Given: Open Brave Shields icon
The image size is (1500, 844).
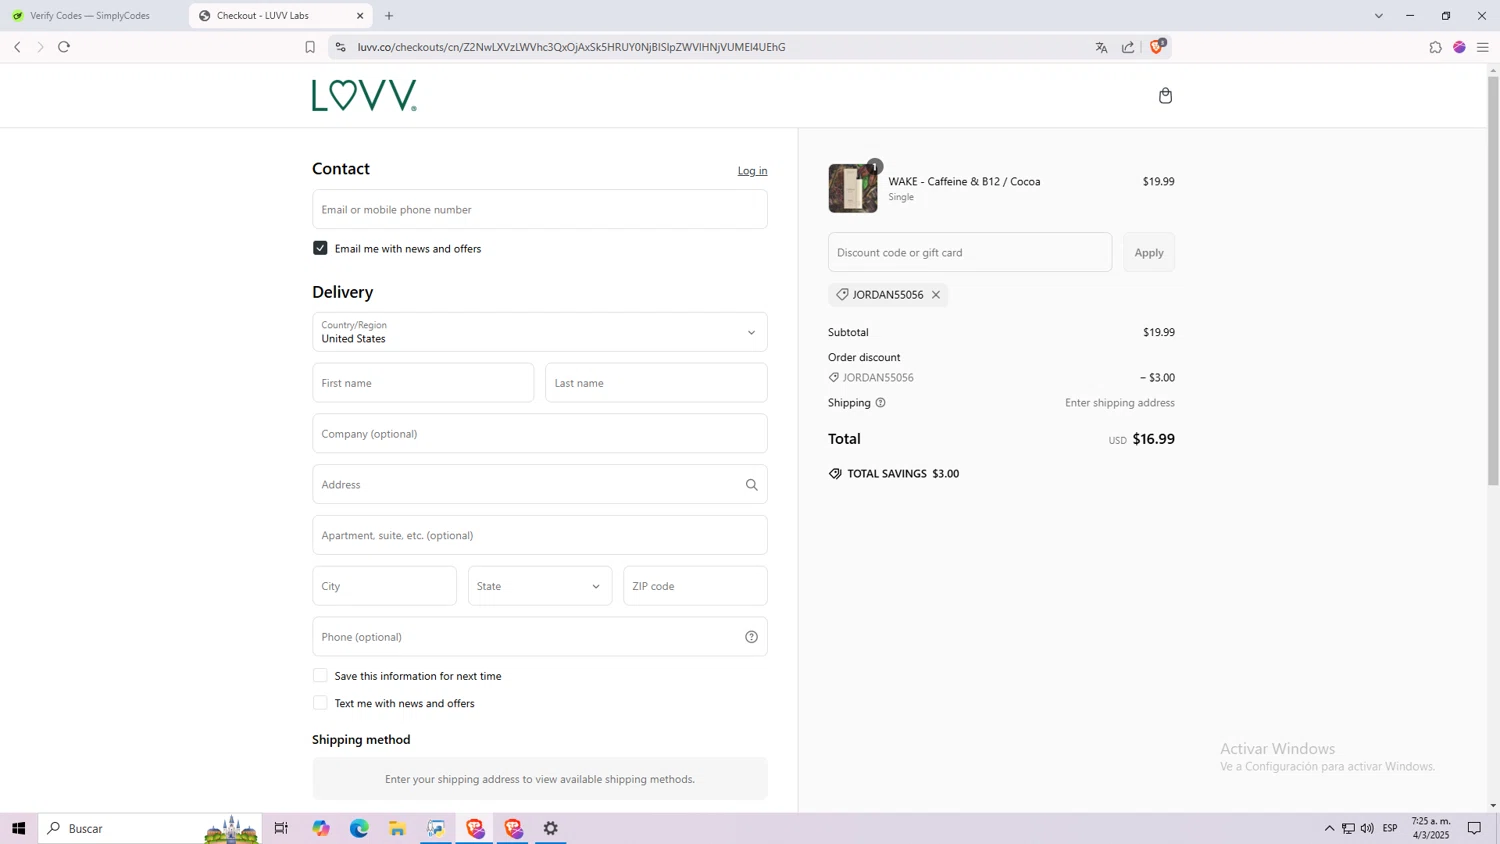Looking at the screenshot, I should (1157, 46).
